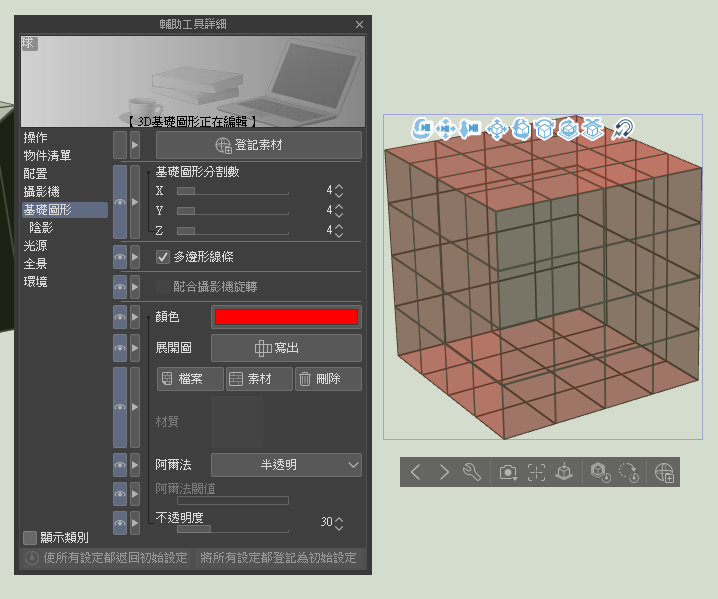Click the 素材 texture material button
Screen dimensions: 718x599
(x=259, y=379)
